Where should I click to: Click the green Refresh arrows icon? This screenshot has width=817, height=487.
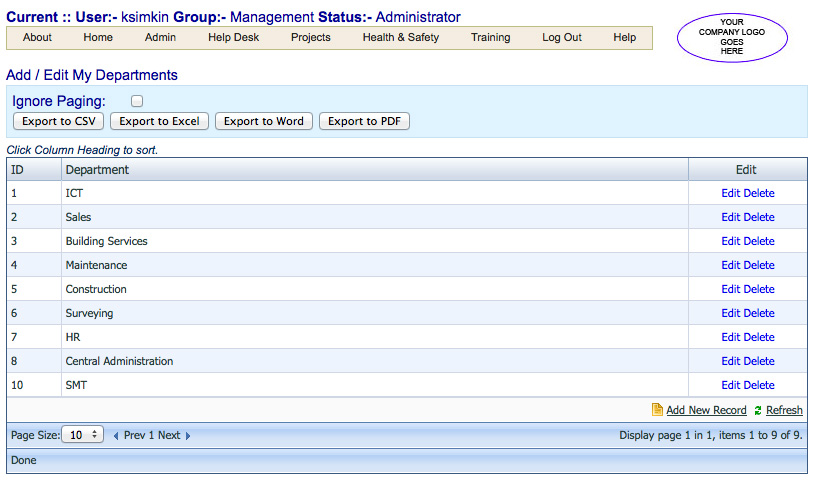758,410
